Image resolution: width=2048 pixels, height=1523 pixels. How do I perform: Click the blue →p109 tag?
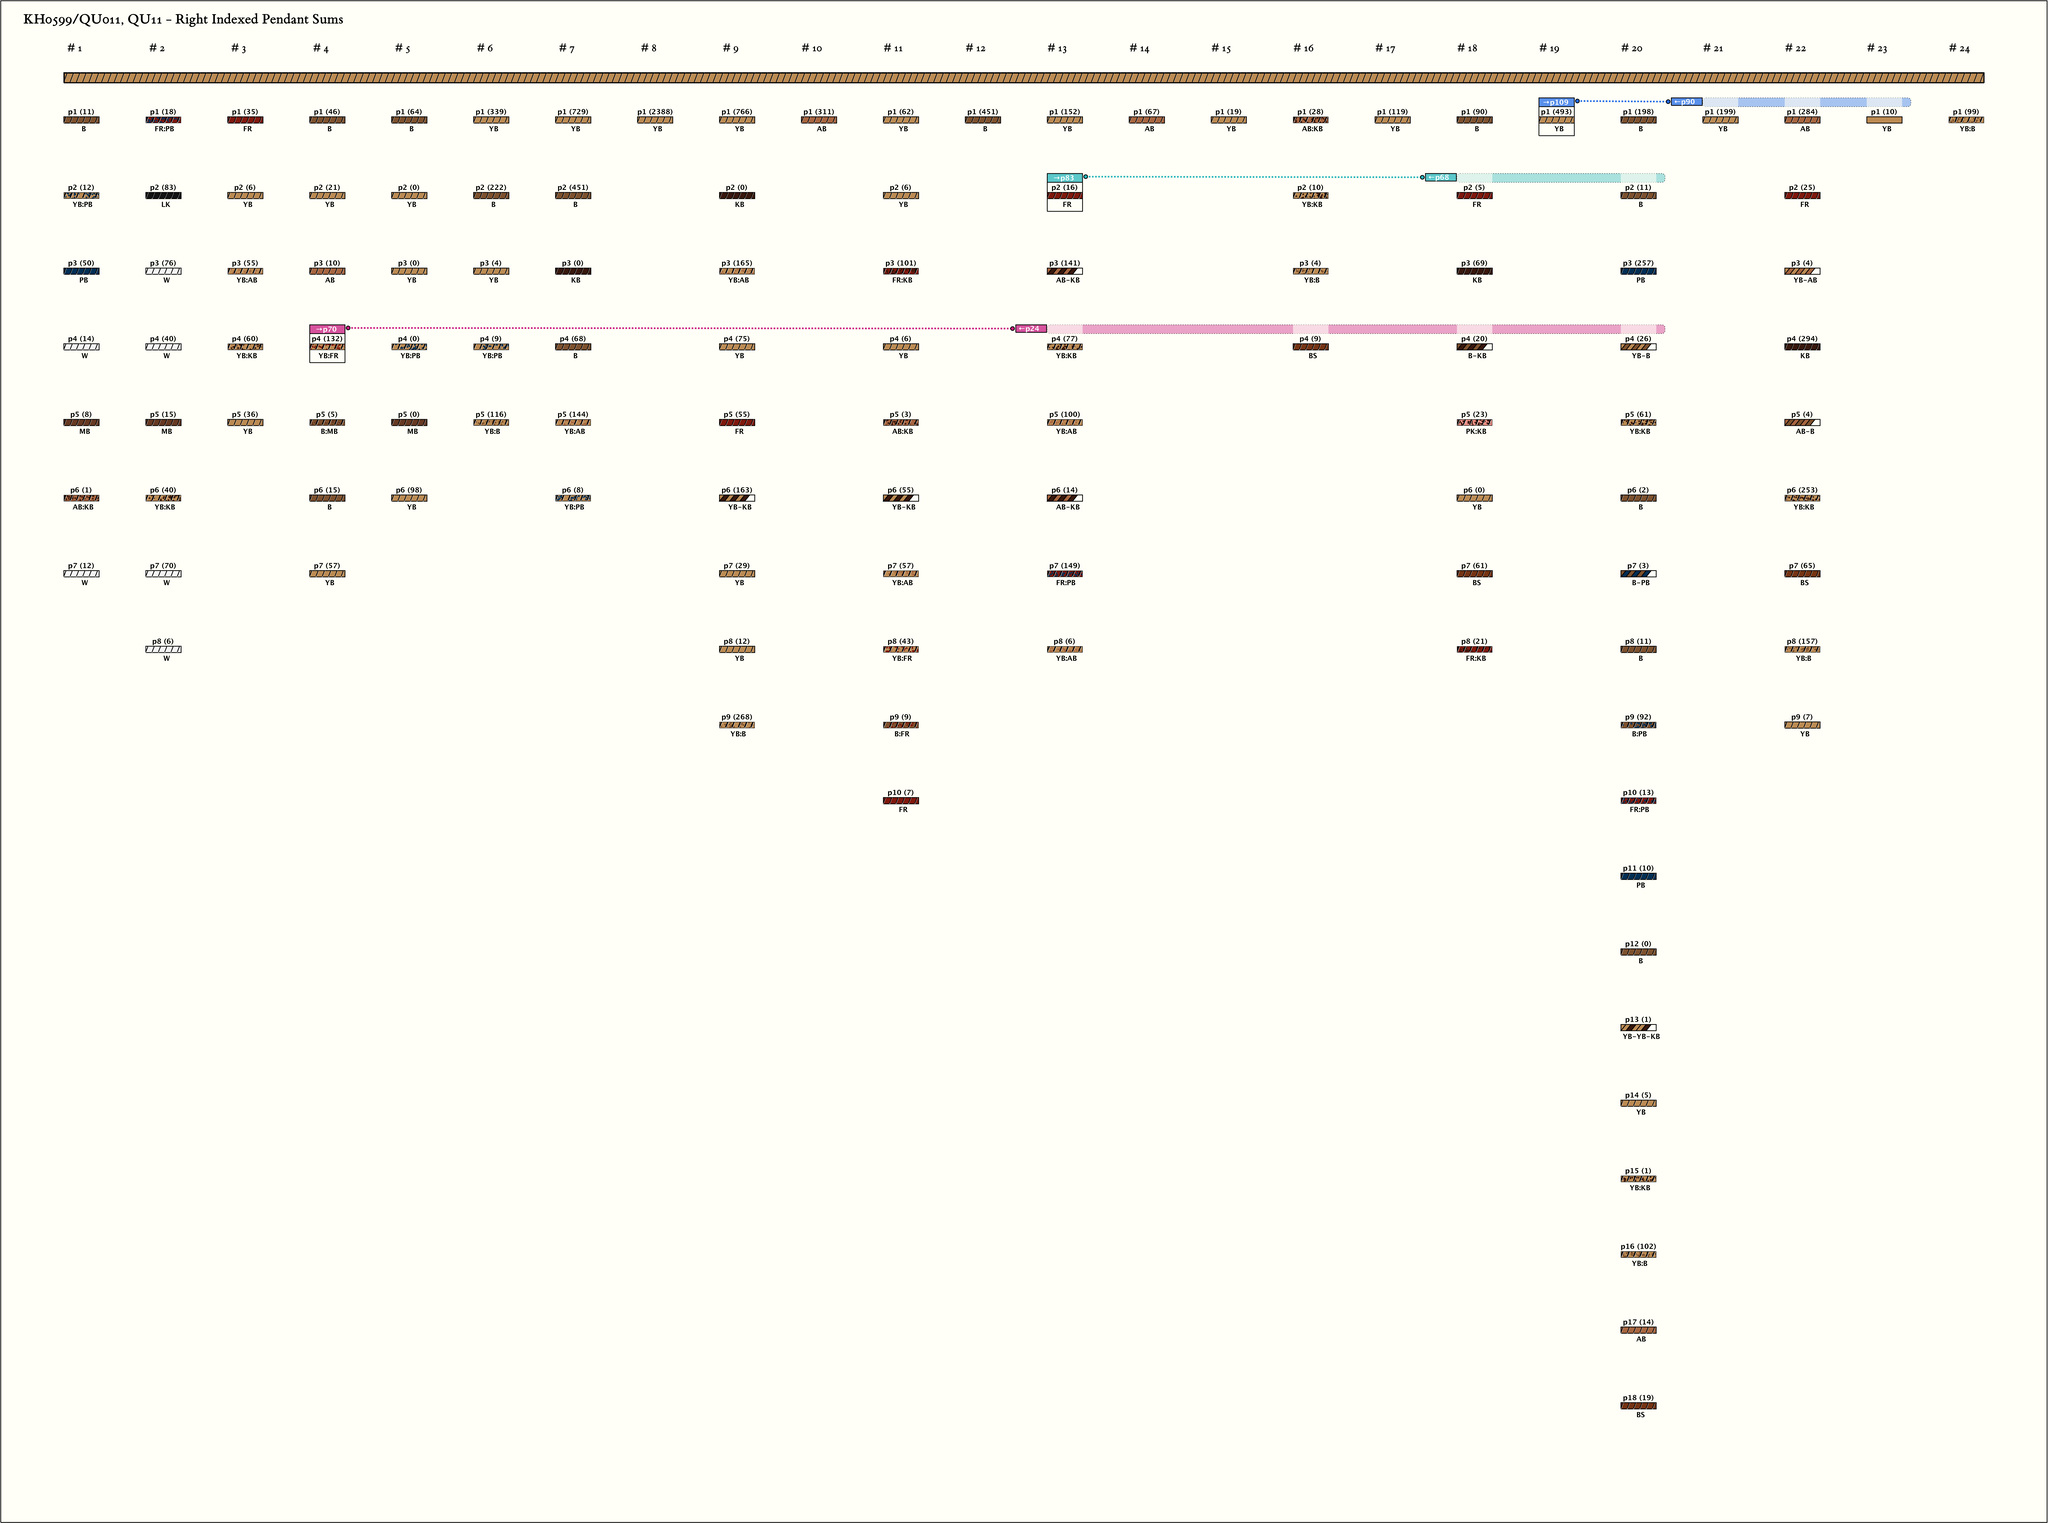tap(1556, 102)
